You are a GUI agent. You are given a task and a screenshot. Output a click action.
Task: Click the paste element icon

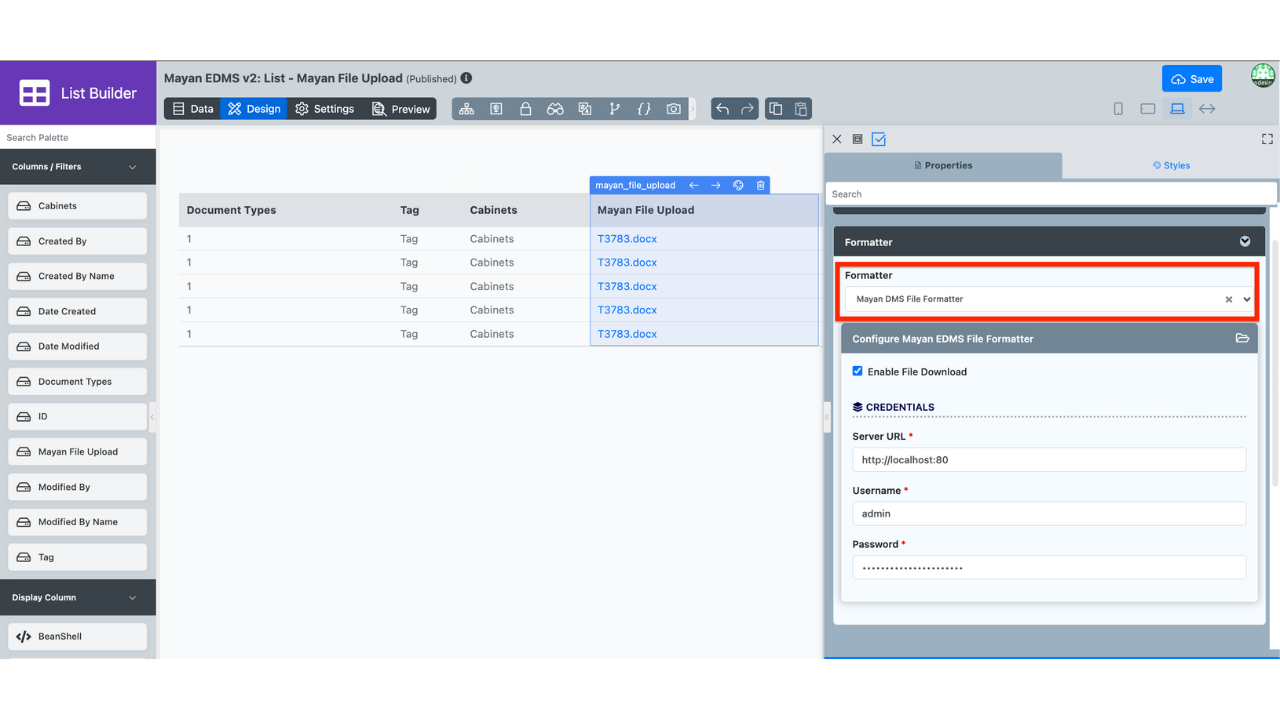800,109
